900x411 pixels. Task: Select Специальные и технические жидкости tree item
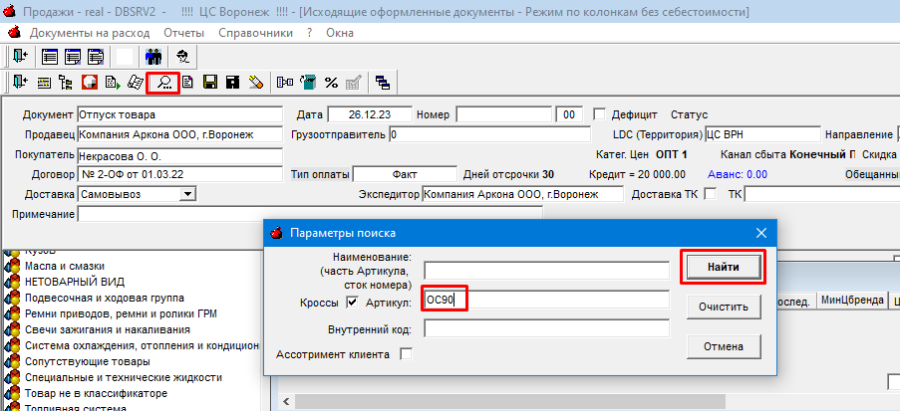click(123, 378)
